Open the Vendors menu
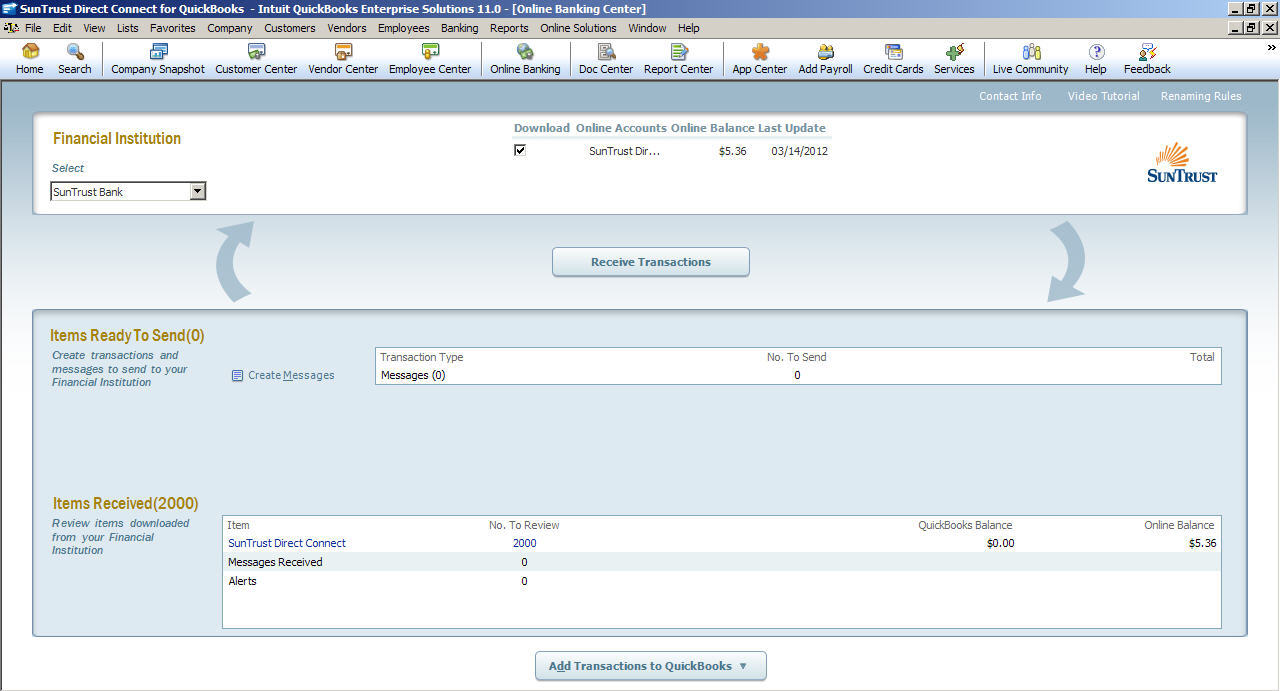 tap(347, 28)
